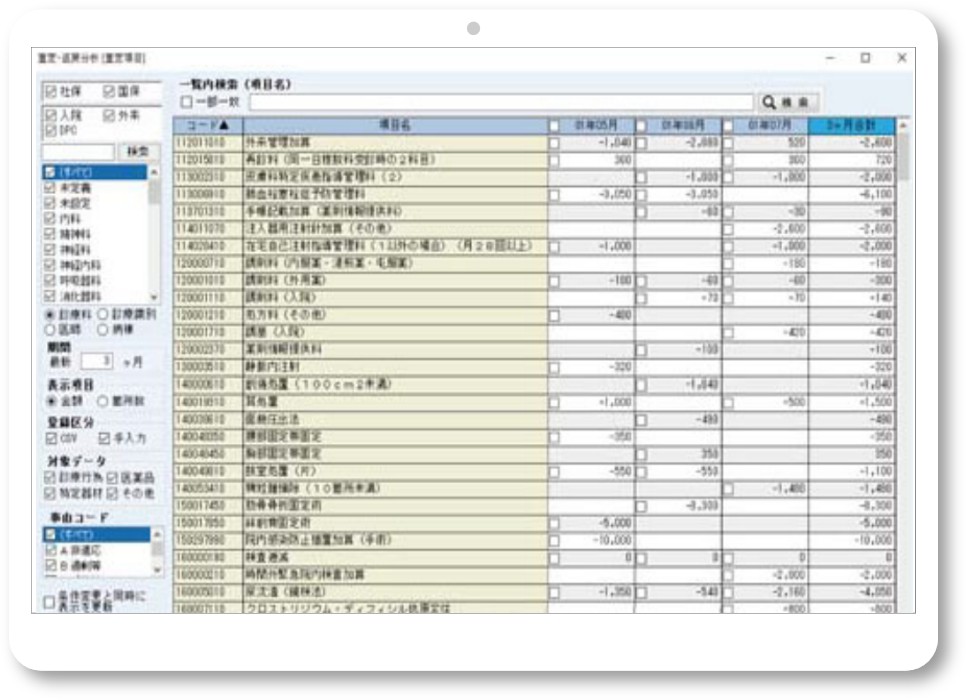The height and width of the screenshot is (700, 967).
Task: Click the 3ヶ月合計 column header
Action: 851,125
